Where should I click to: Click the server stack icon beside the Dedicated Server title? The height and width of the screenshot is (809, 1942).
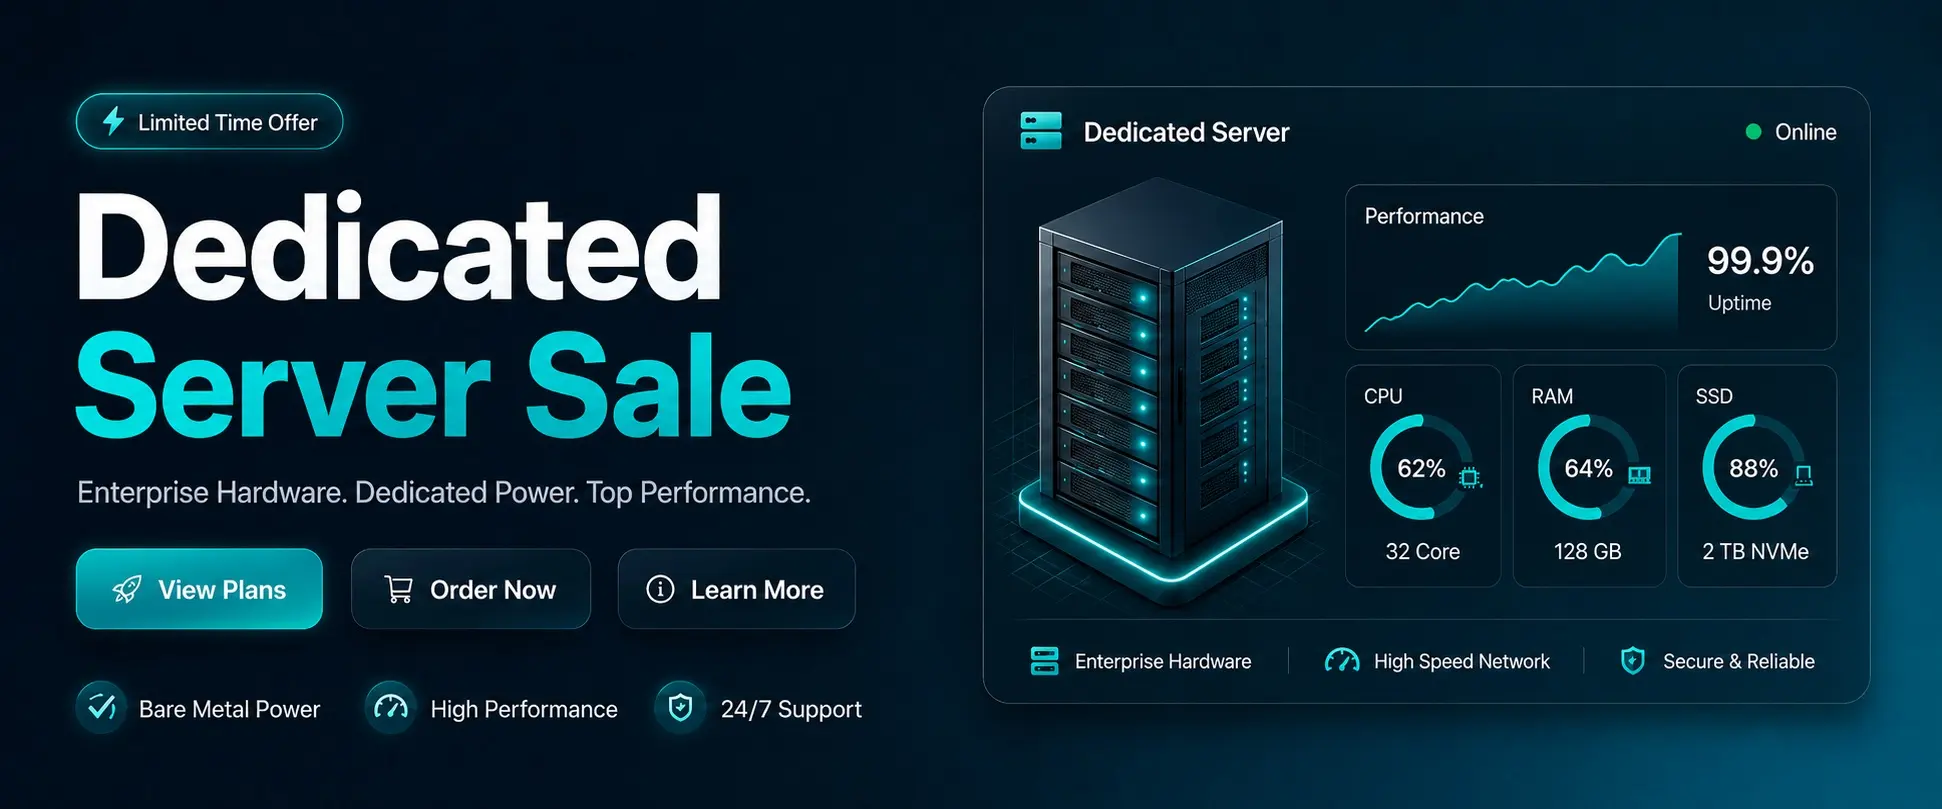click(x=1041, y=131)
